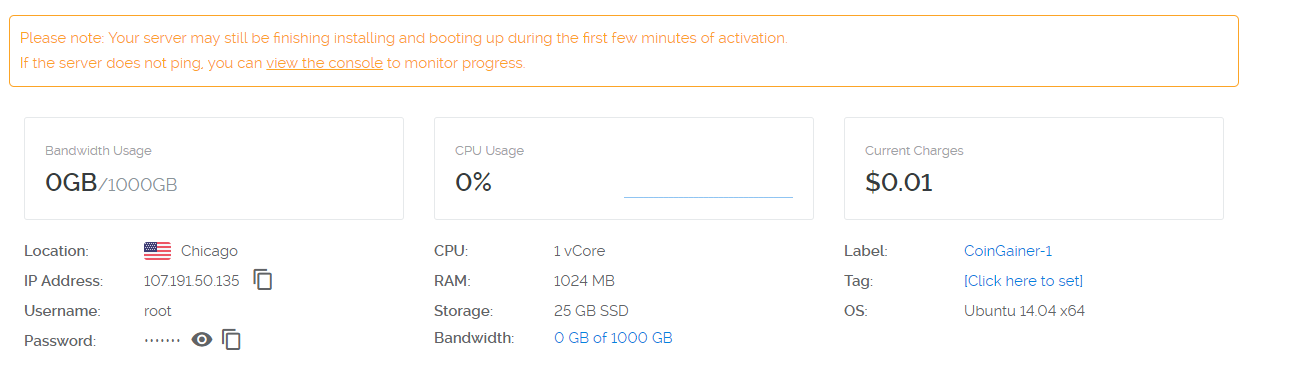Set a tag via Click here to set

coord(1023,281)
